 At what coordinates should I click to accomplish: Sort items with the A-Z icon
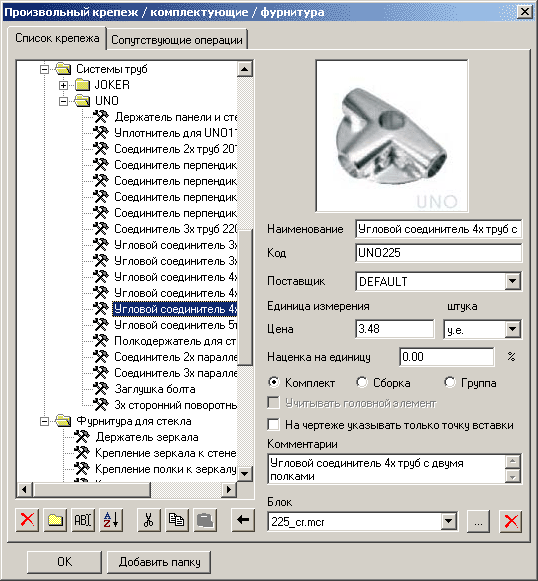tap(111, 520)
